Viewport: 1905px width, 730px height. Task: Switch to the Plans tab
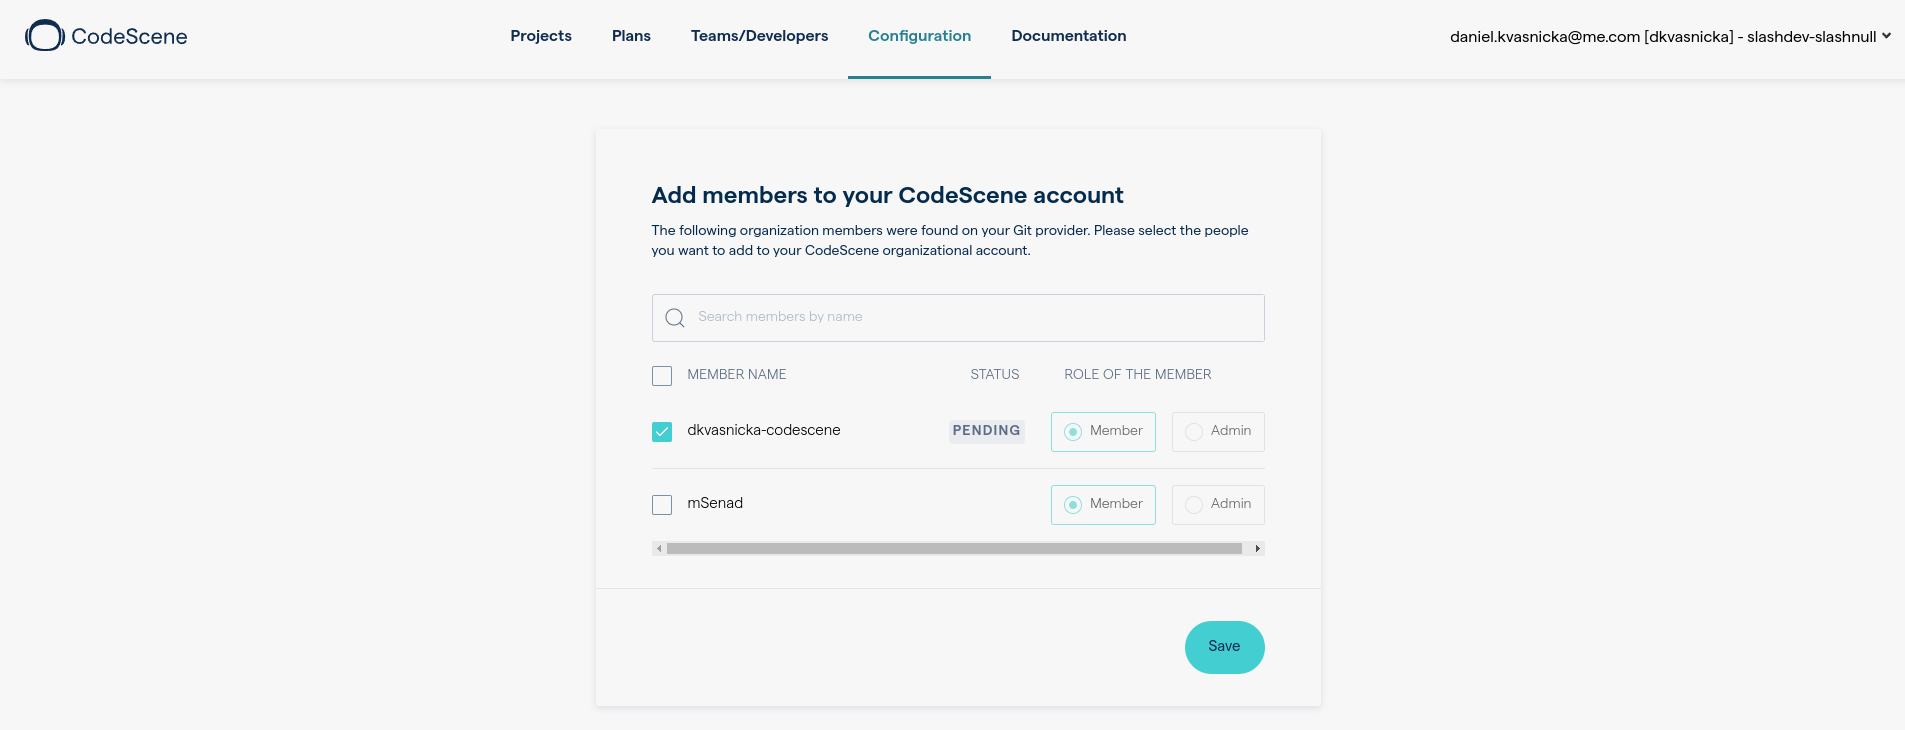point(630,35)
